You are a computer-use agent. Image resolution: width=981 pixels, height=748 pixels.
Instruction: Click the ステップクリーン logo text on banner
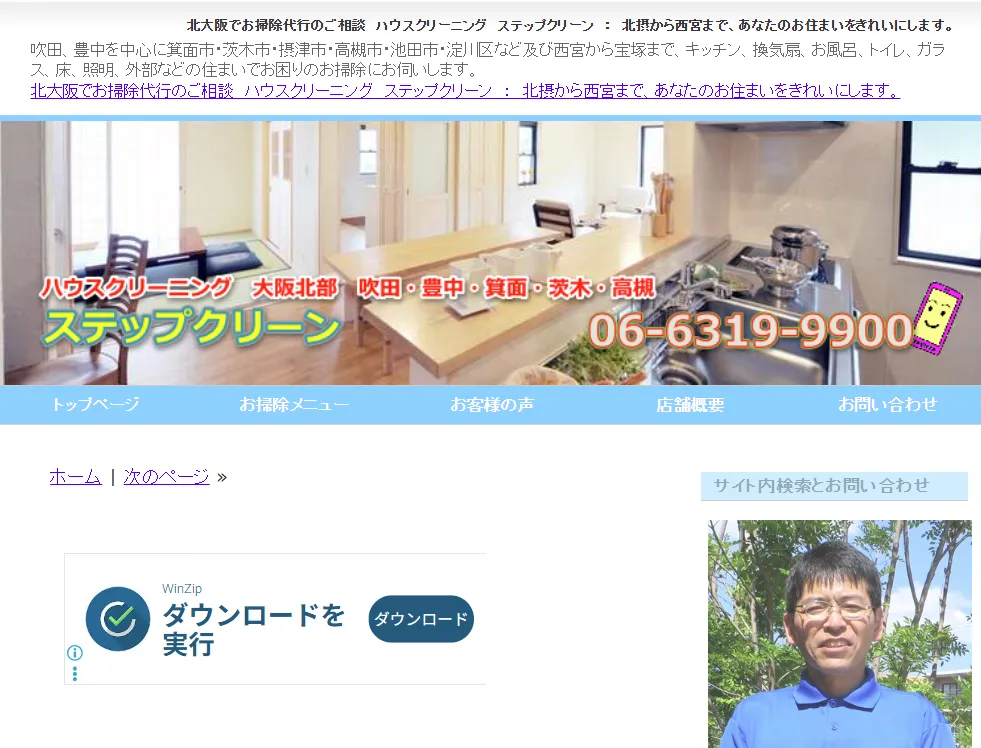tap(191, 327)
